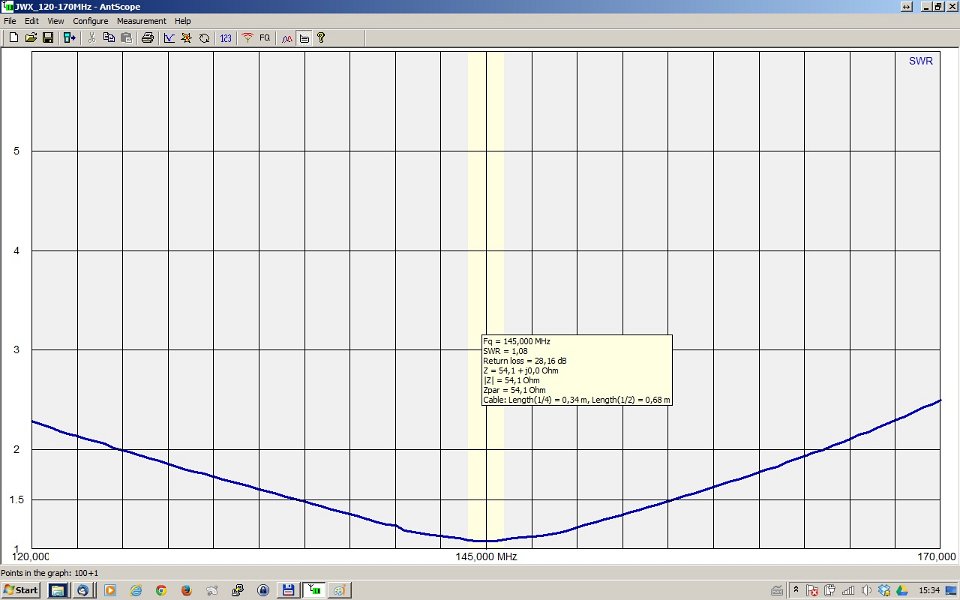Click the Copy toolbar icon

[108, 38]
